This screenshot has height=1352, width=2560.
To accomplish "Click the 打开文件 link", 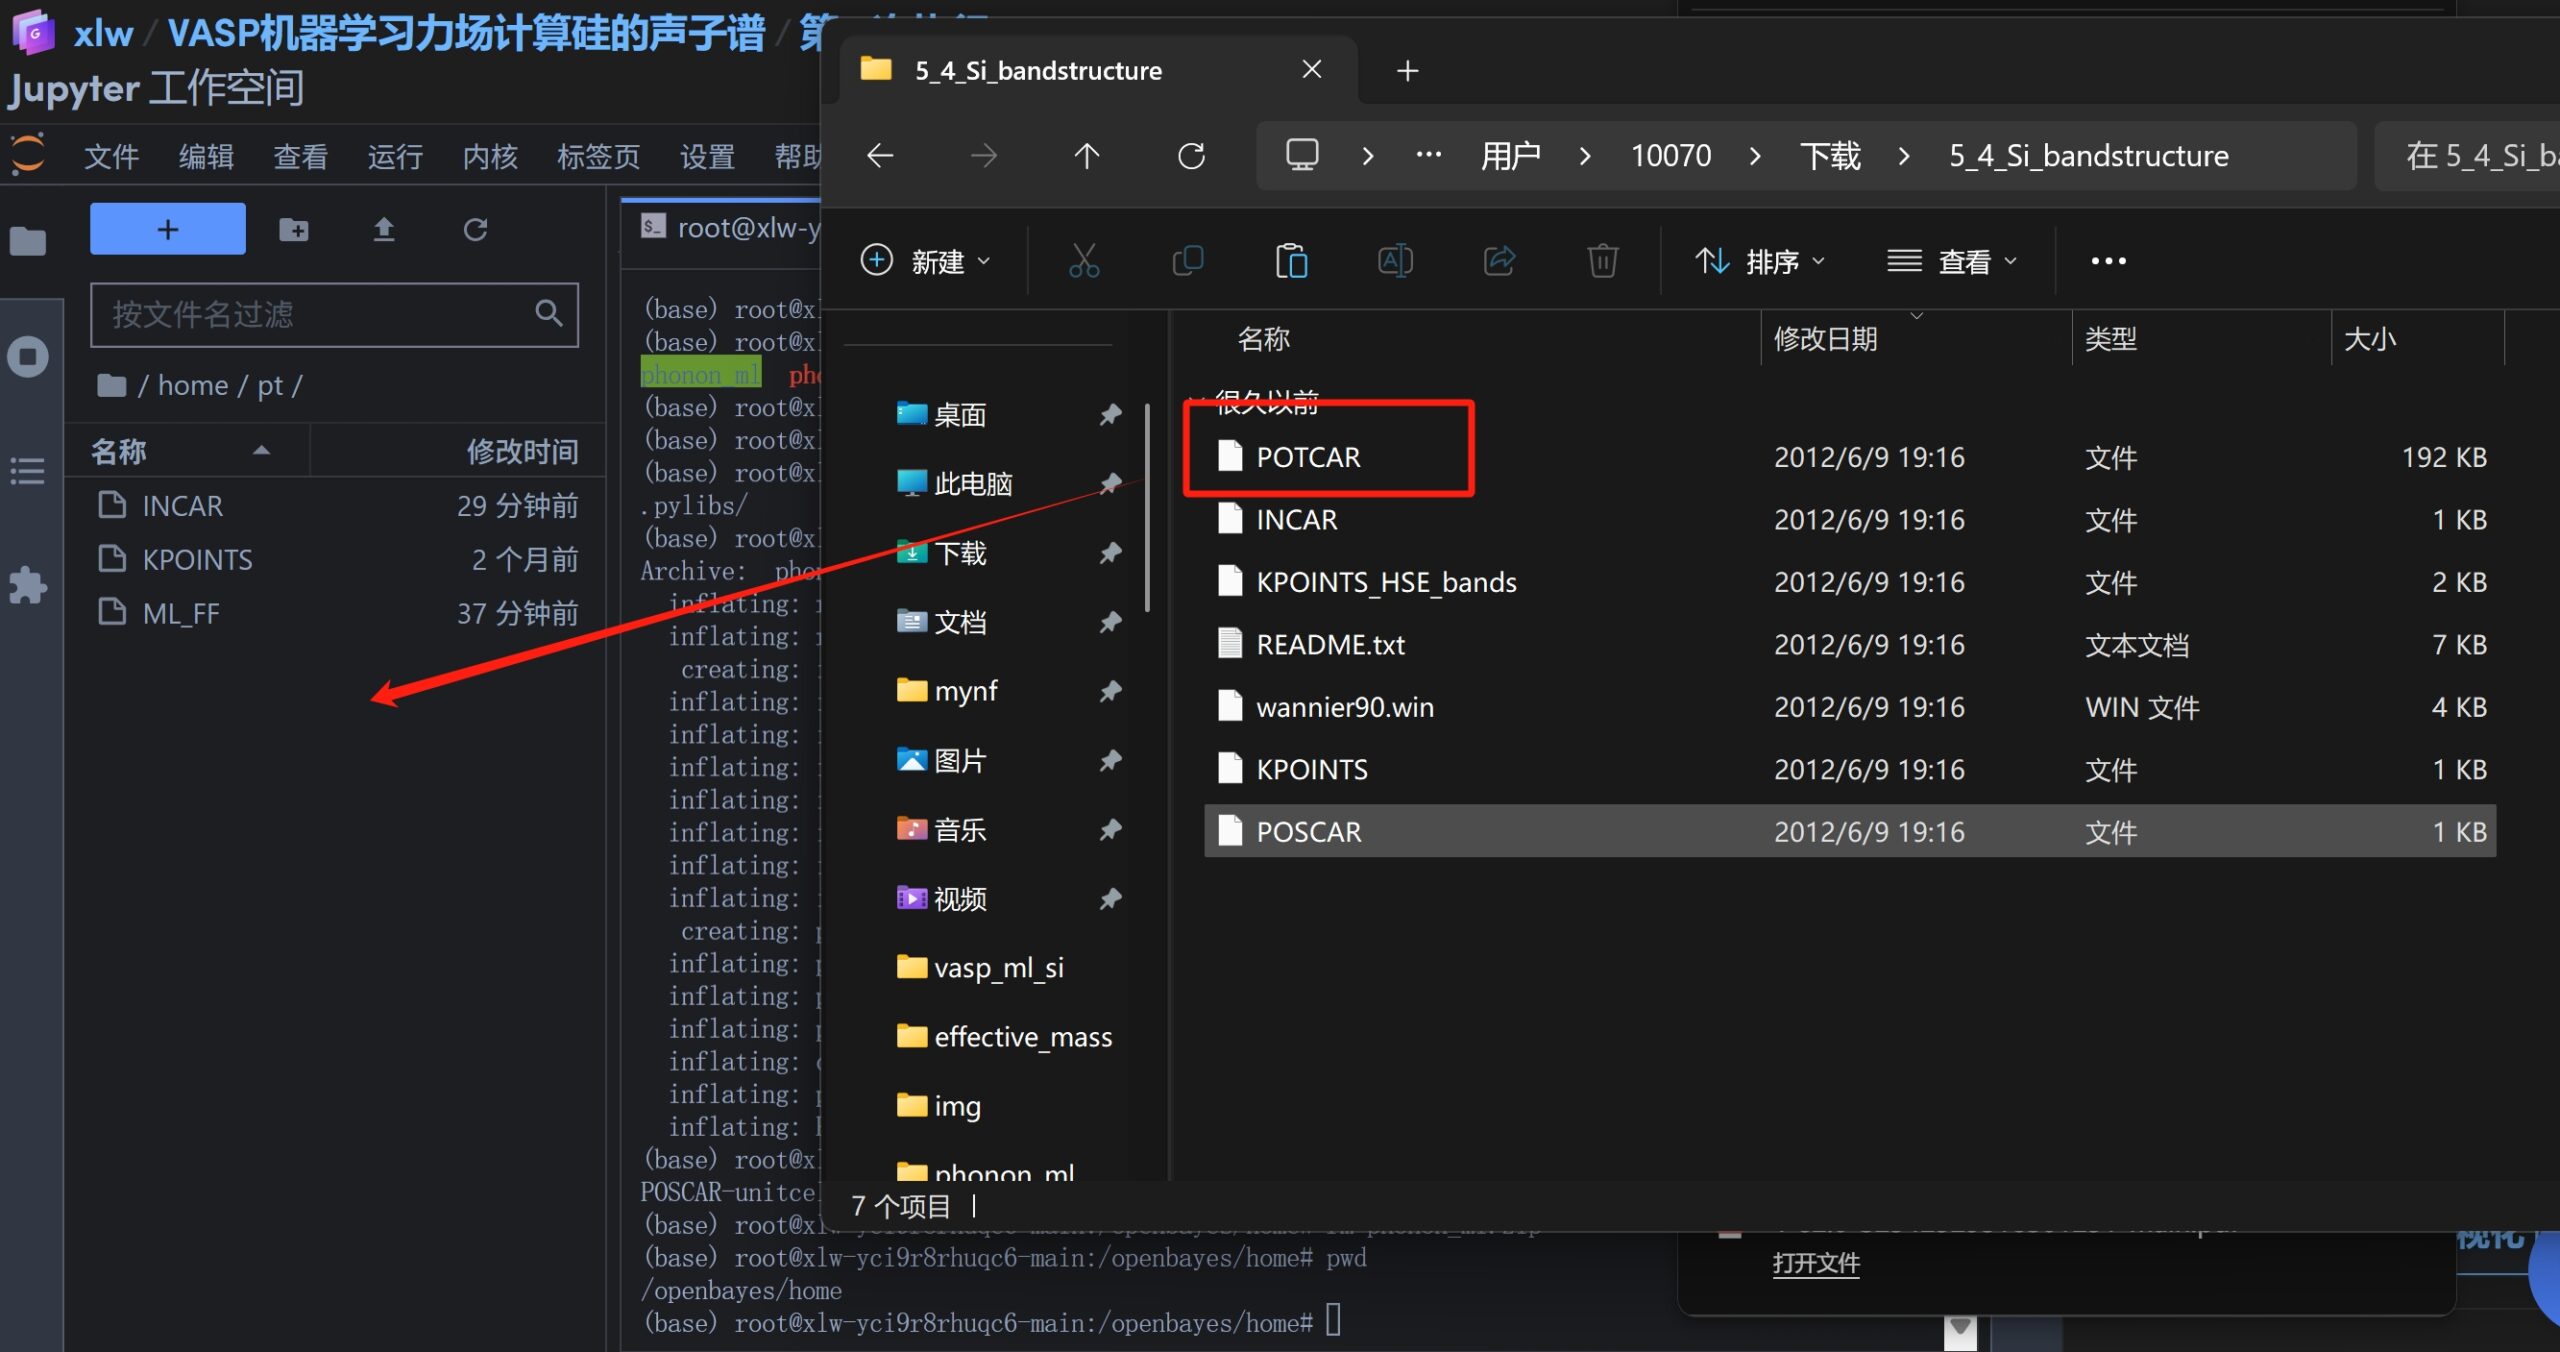I will pos(1815,1263).
